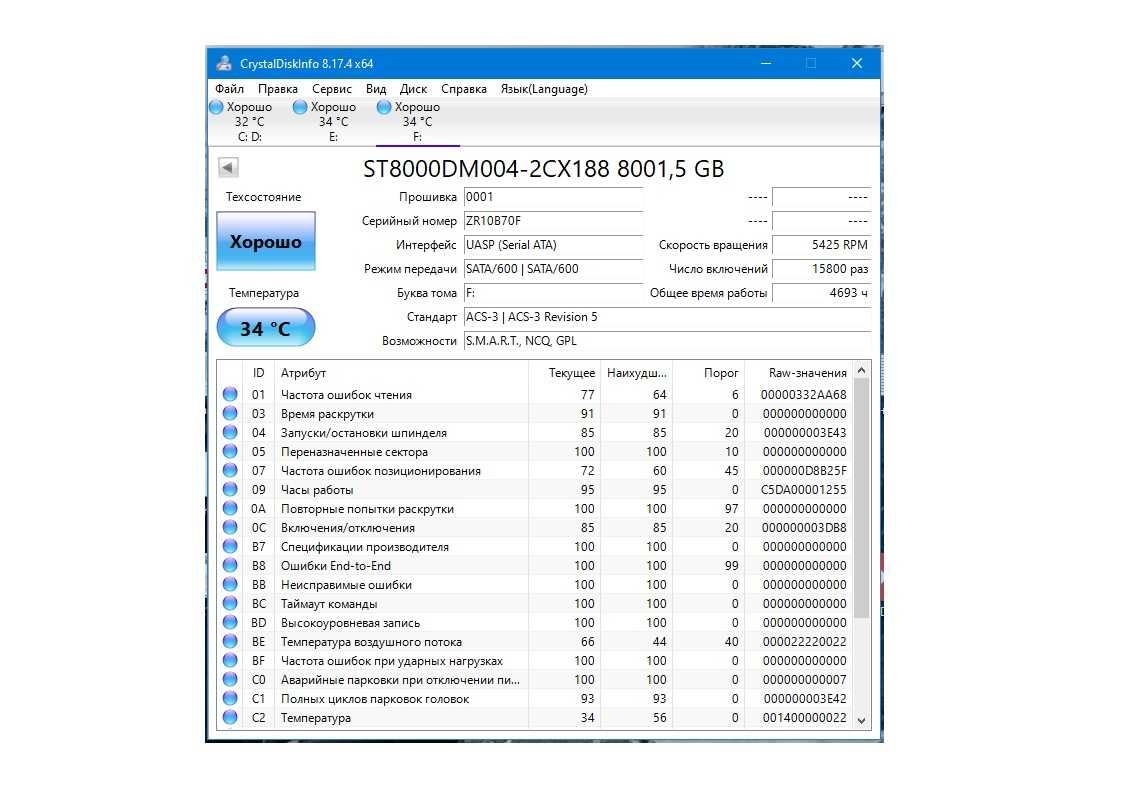Click the disk title ST8000DM004-2CX188 8001,5 GB
Screen dimensions: 1123x794
click(x=544, y=169)
